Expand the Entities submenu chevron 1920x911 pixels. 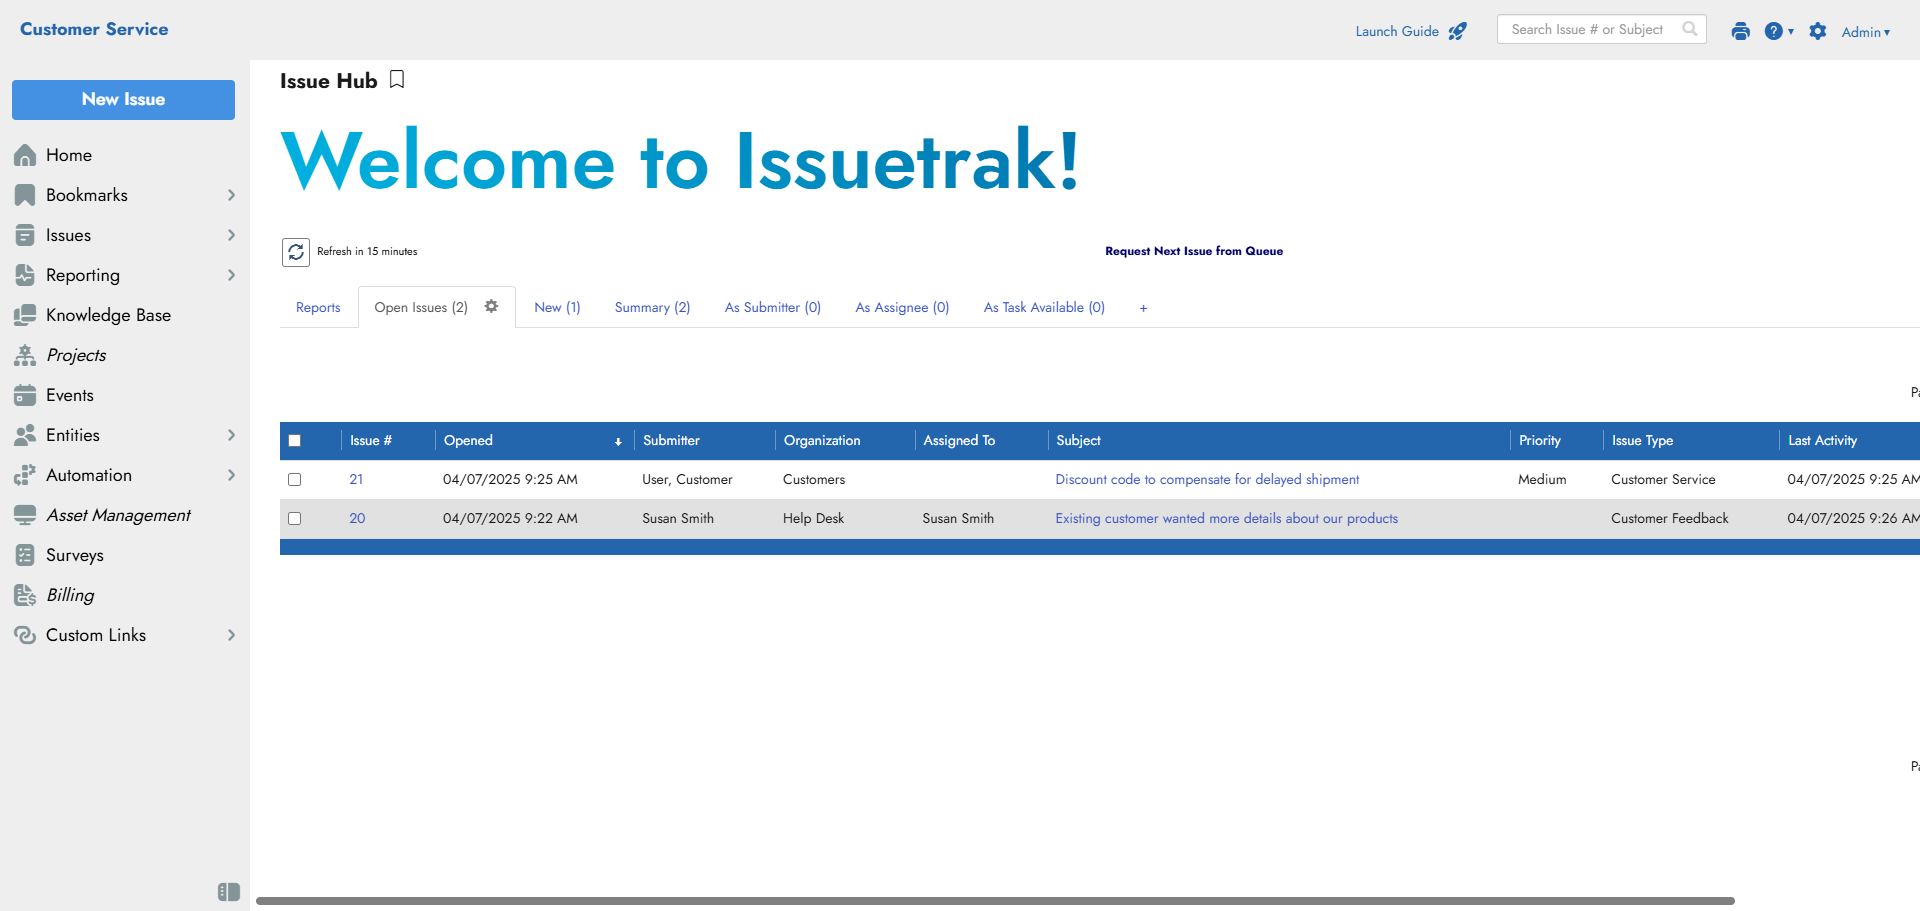pyautogui.click(x=231, y=435)
